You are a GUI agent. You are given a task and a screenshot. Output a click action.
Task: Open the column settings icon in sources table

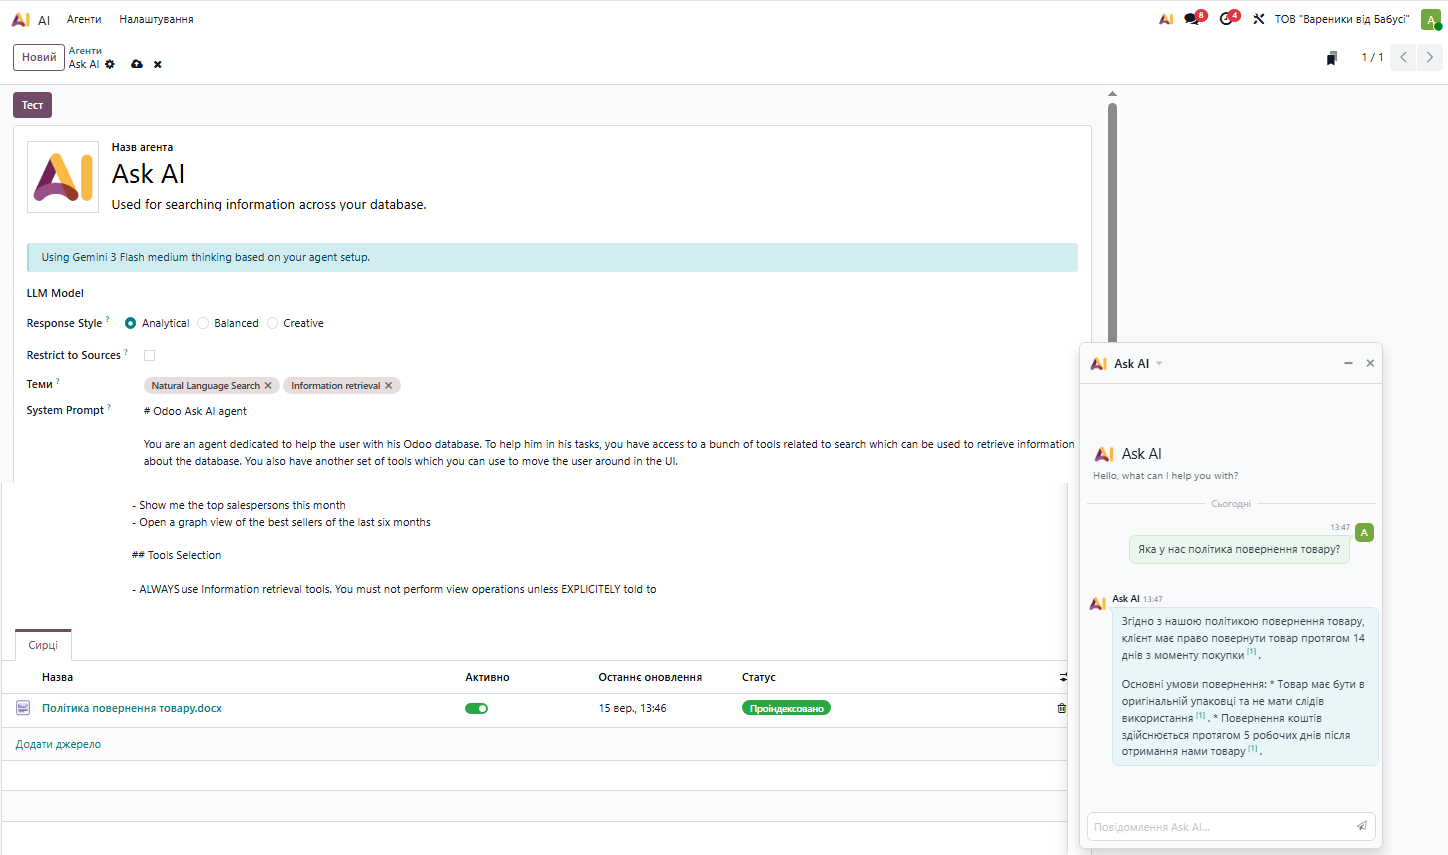tap(1064, 677)
